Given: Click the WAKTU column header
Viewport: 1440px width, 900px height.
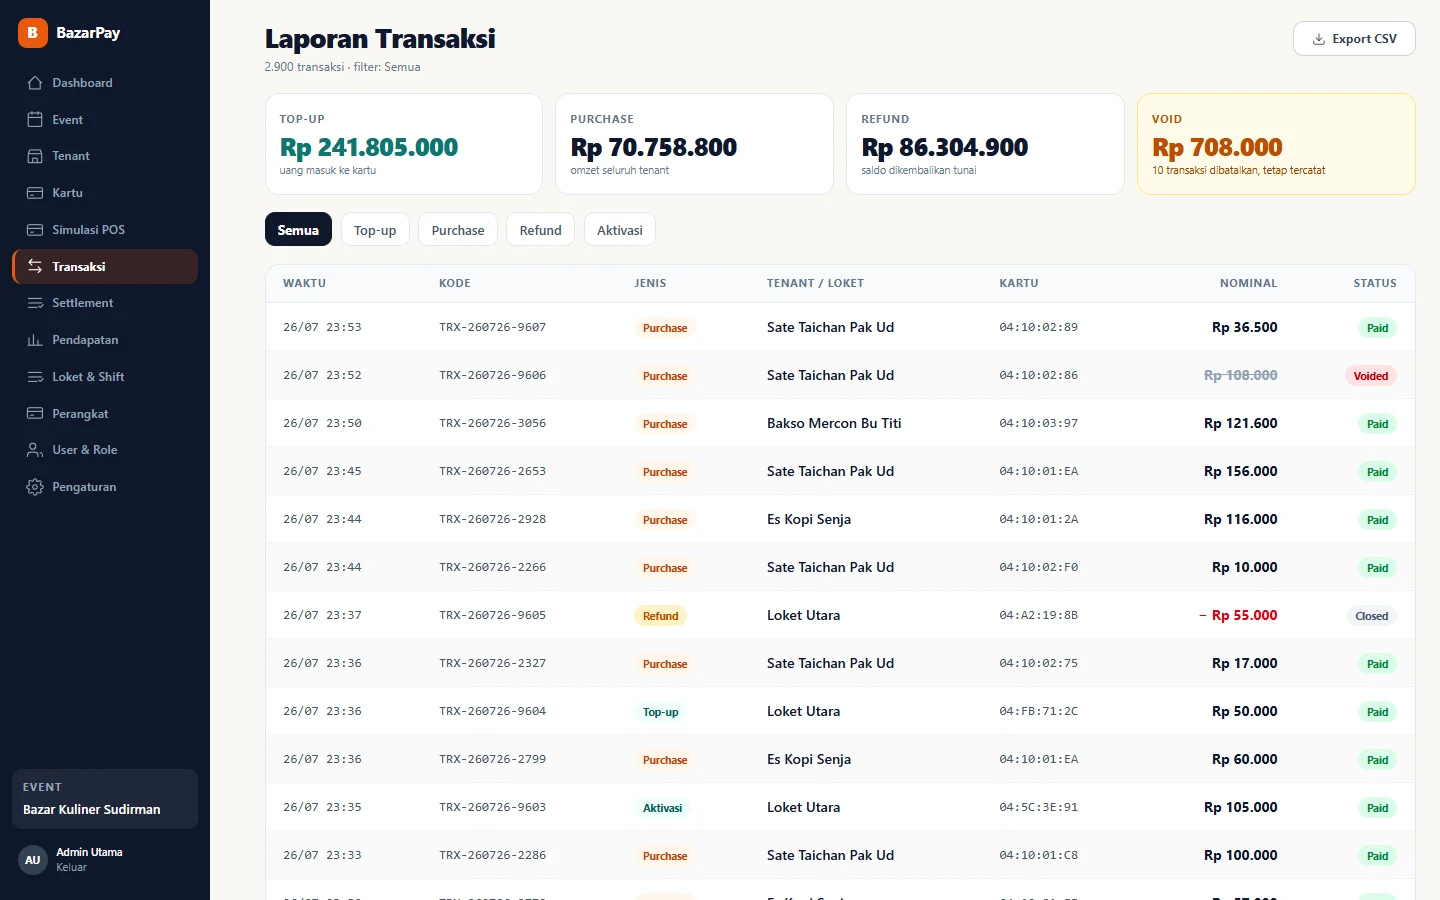Looking at the screenshot, I should pos(305,283).
